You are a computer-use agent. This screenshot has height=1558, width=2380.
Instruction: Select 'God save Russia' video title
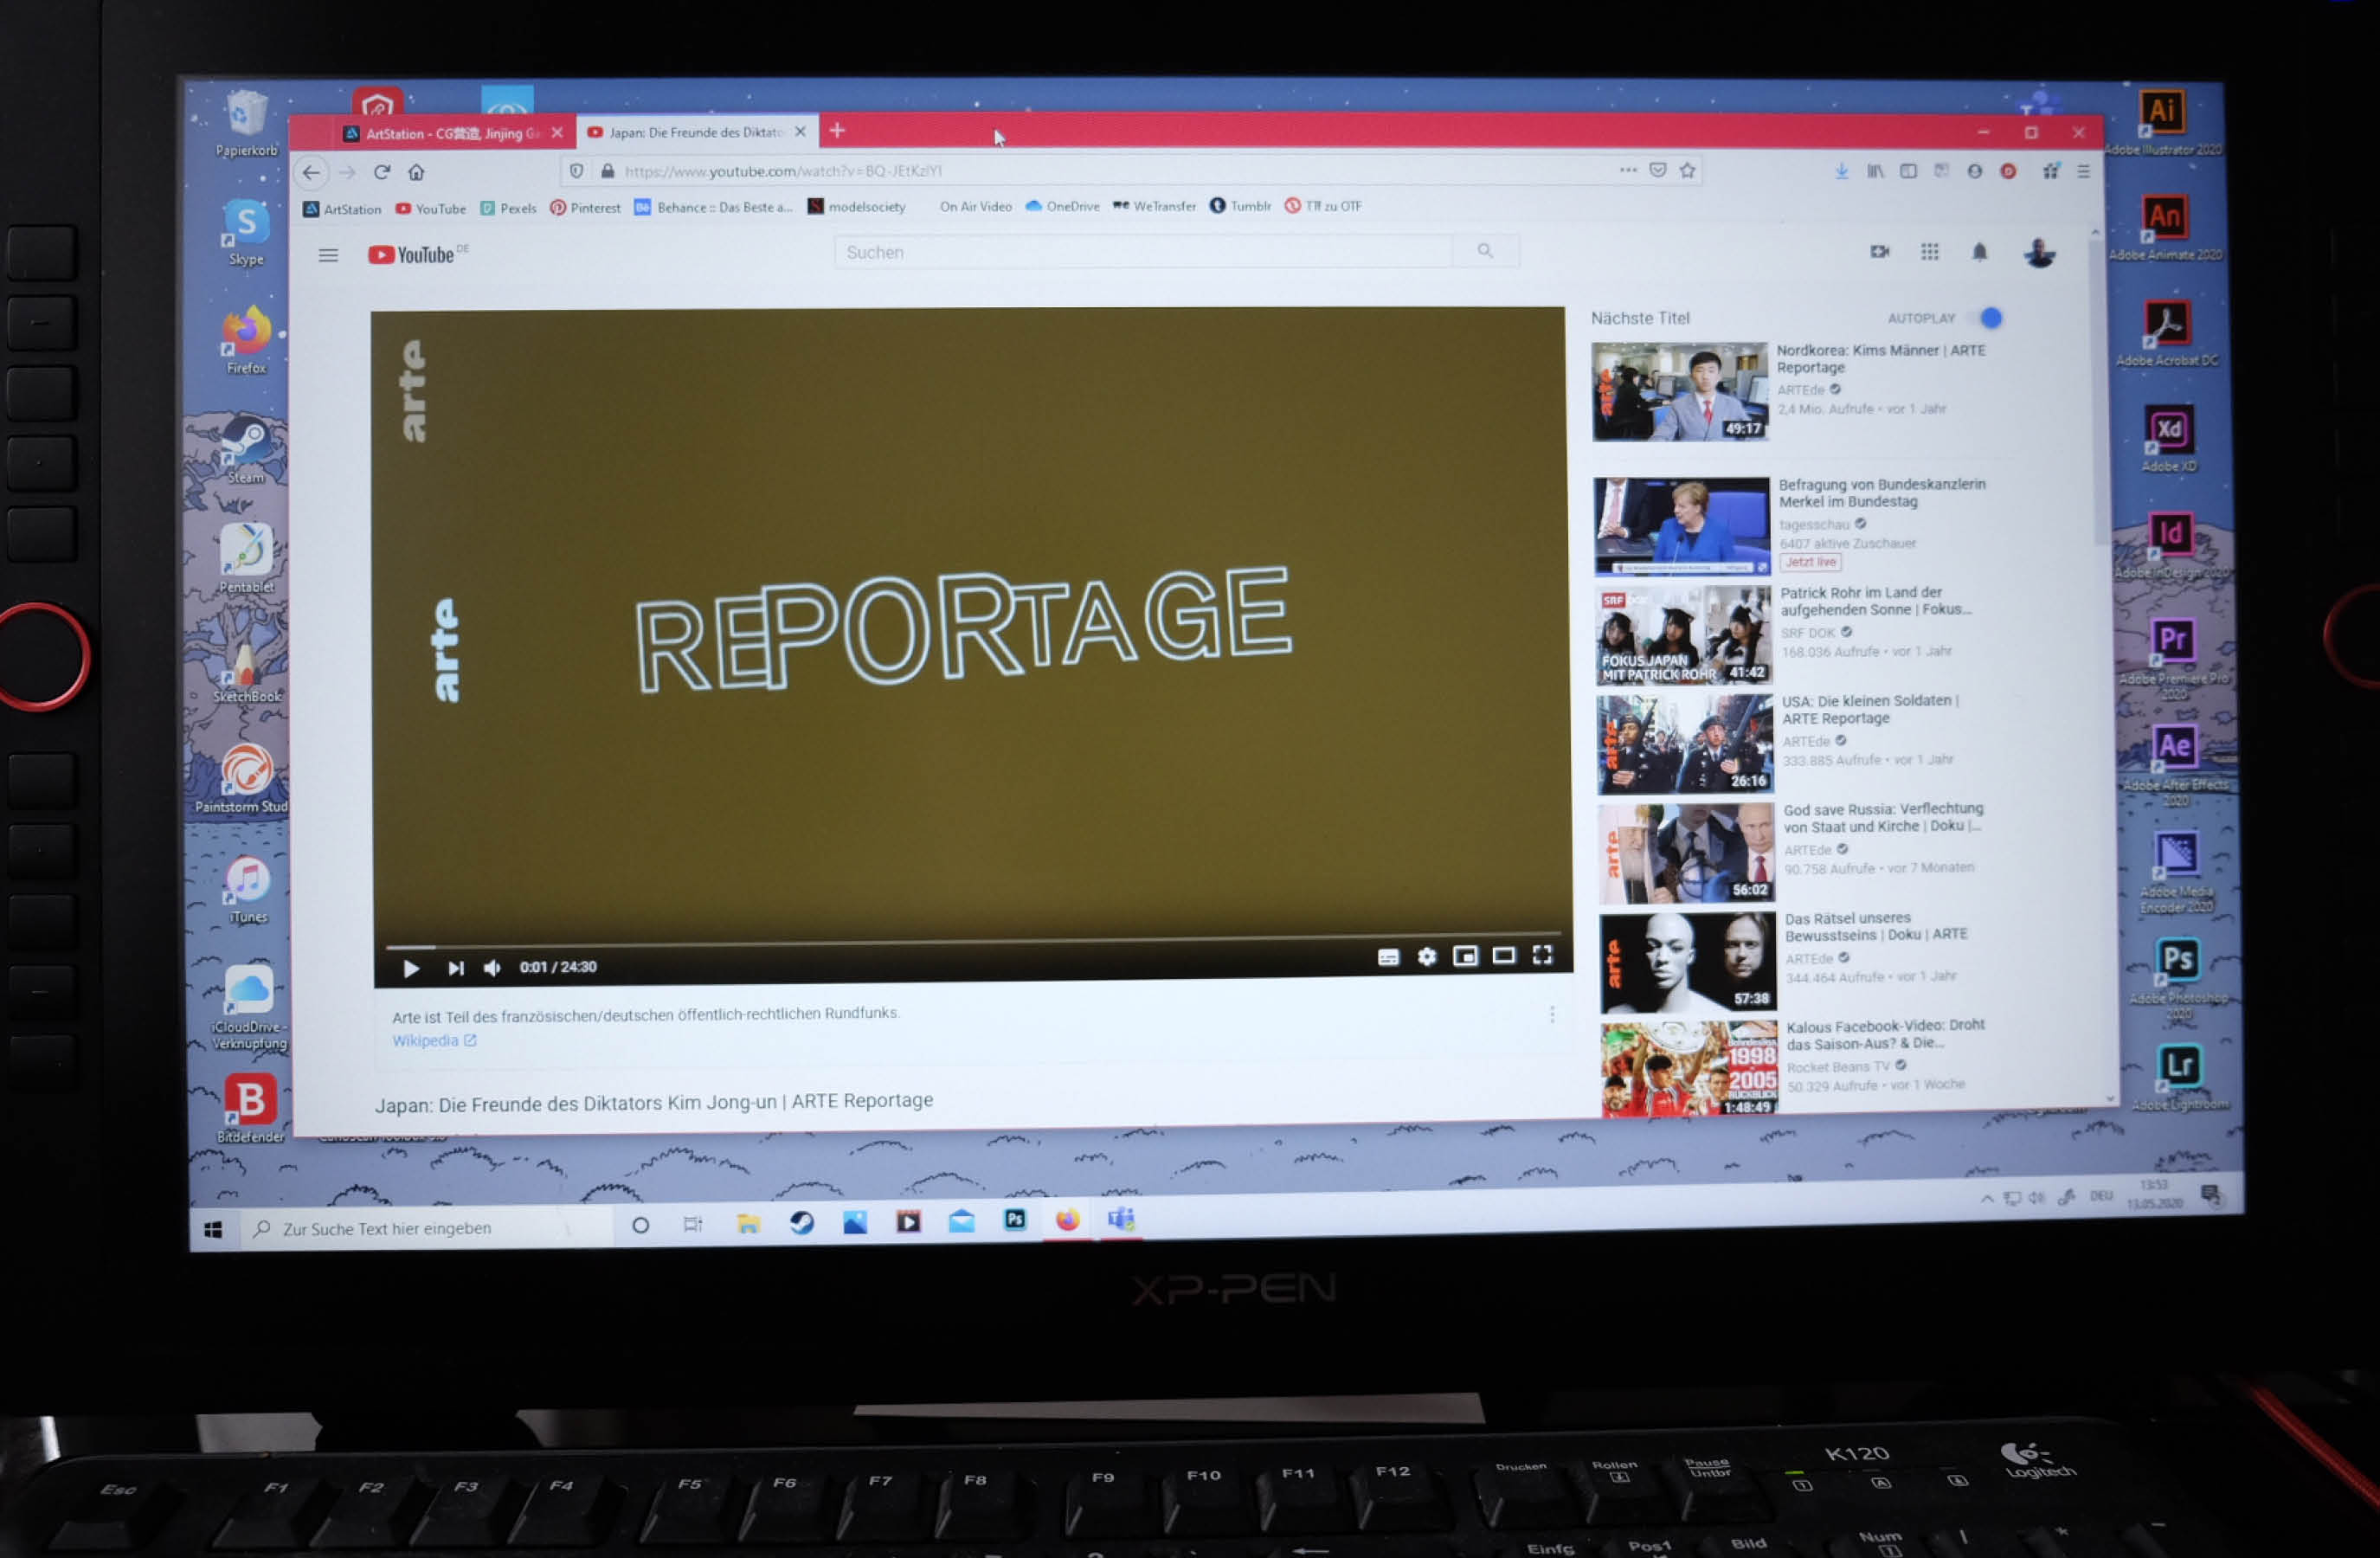(x=1883, y=817)
